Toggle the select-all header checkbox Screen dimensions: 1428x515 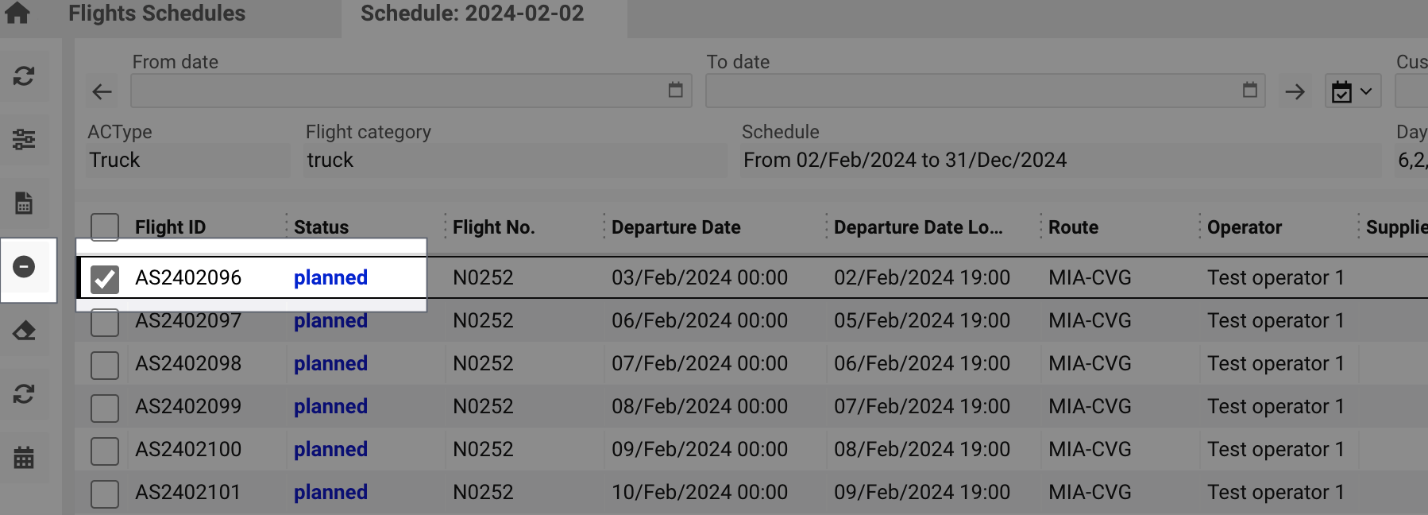(105, 227)
